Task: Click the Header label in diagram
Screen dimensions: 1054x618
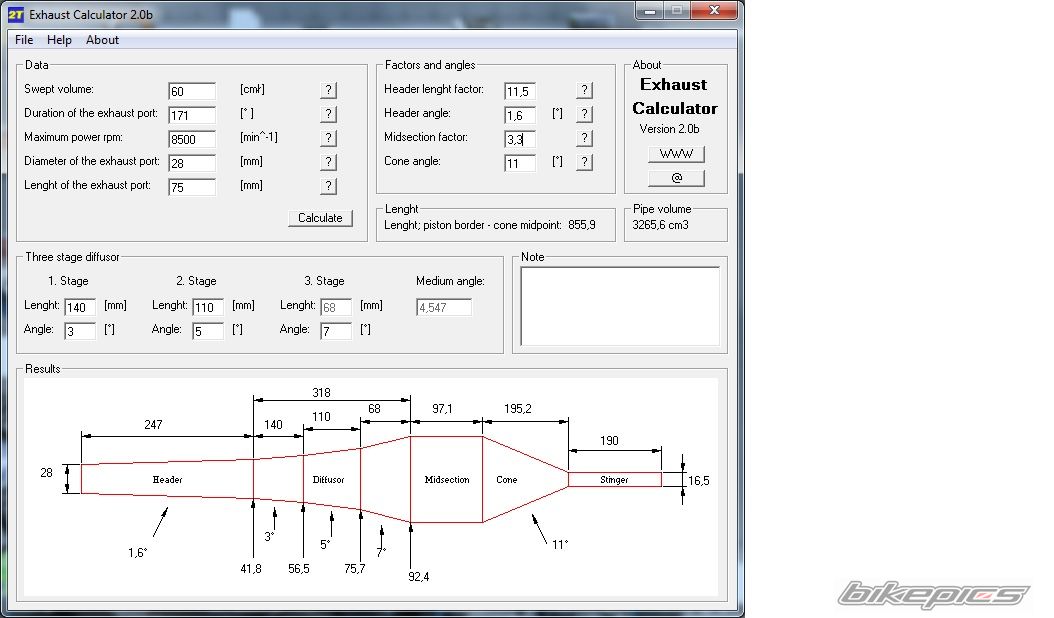Action: (167, 479)
